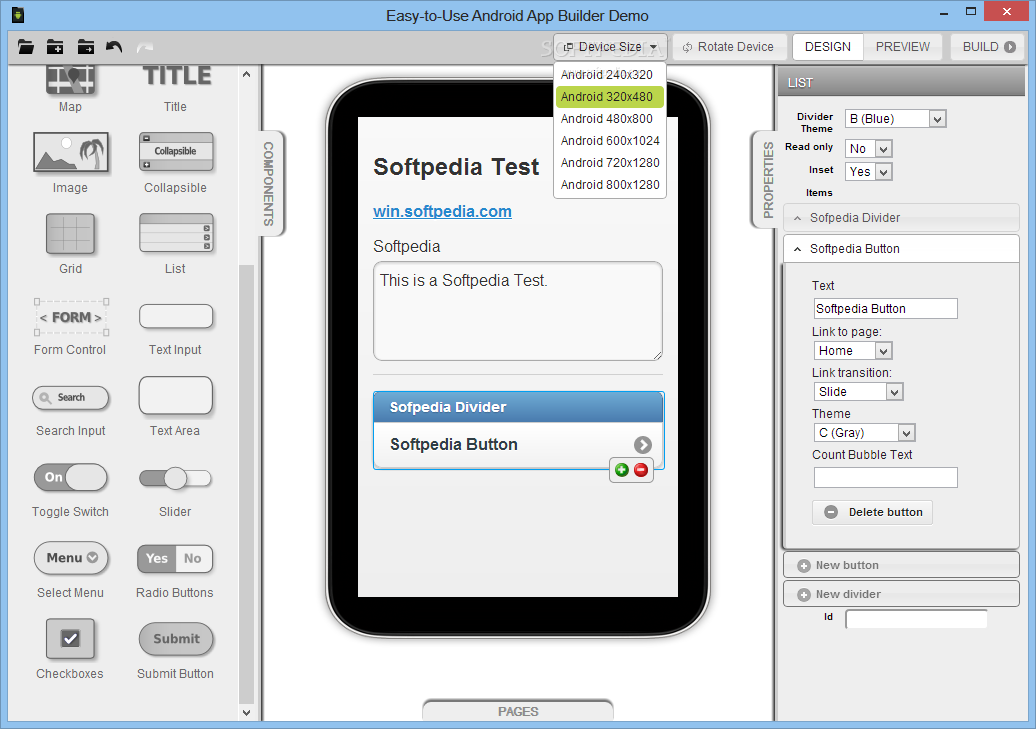Click the button Text input field
Screen dimensions: 1036x729
[x=885, y=309]
